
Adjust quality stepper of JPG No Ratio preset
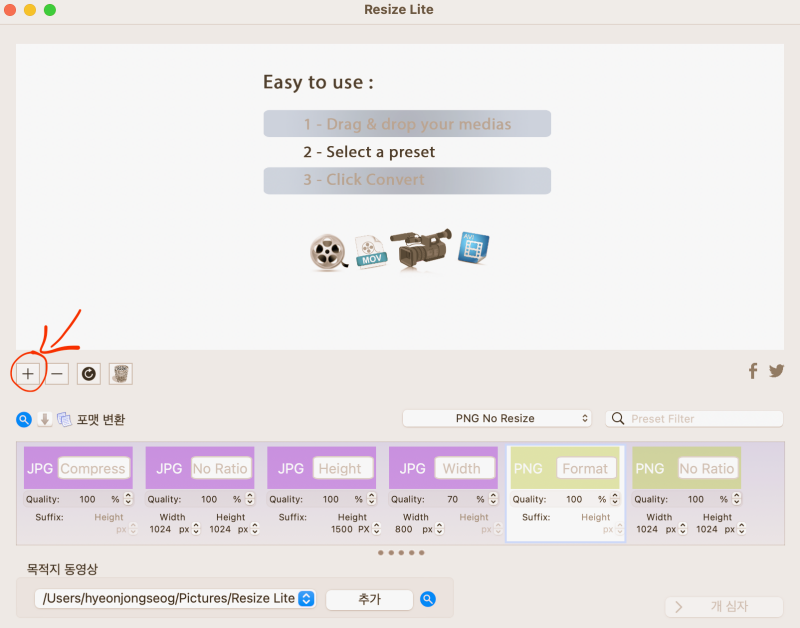[x=250, y=498]
